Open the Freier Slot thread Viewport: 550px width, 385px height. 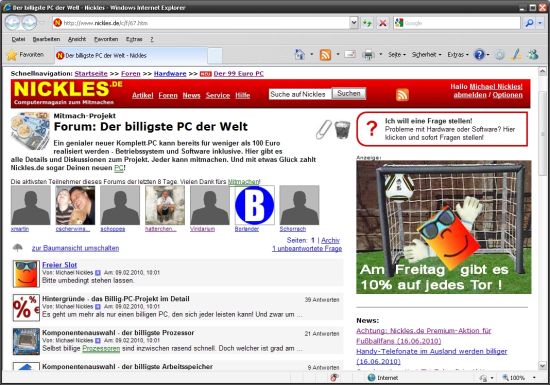click(60, 265)
